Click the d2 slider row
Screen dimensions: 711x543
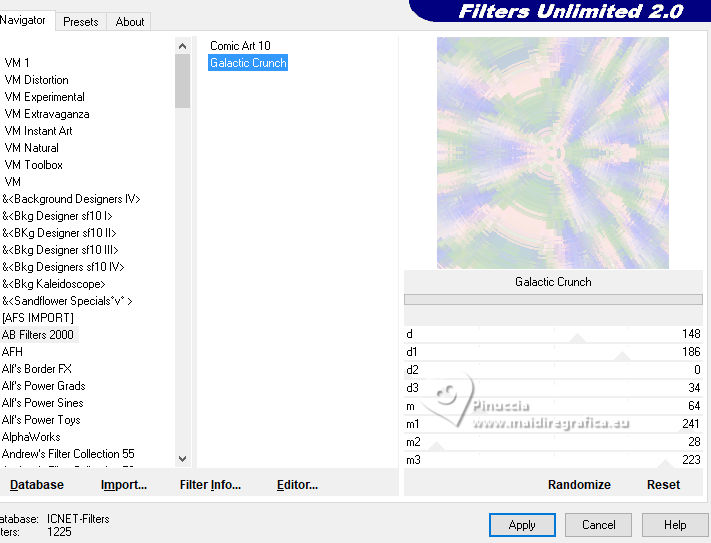[x=553, y=370]
